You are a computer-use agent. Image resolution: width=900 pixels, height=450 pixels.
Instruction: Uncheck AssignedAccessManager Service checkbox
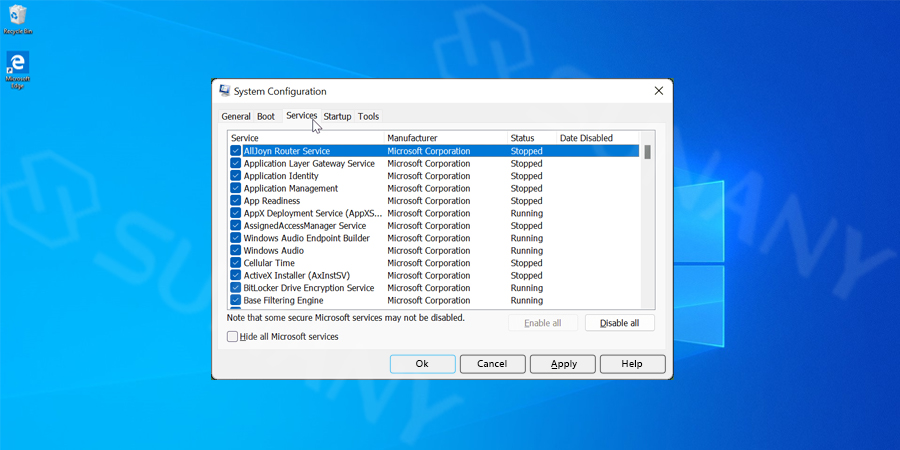(235, 226)
